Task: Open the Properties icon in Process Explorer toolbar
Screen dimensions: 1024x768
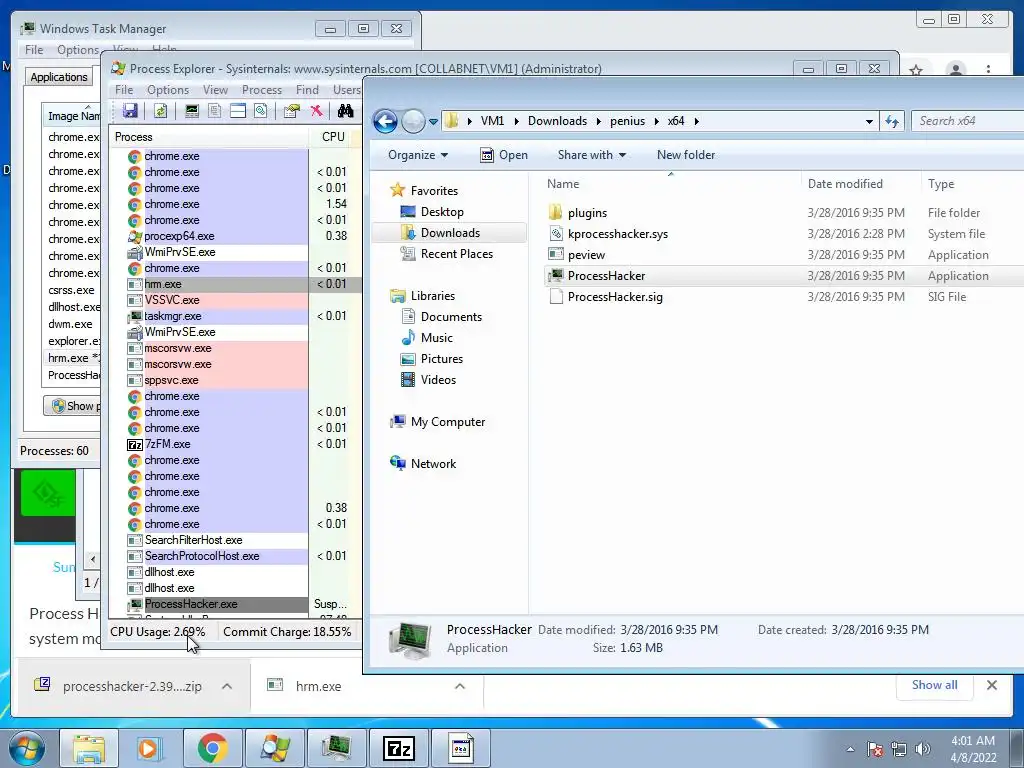Action: click(x=291, y=110)
